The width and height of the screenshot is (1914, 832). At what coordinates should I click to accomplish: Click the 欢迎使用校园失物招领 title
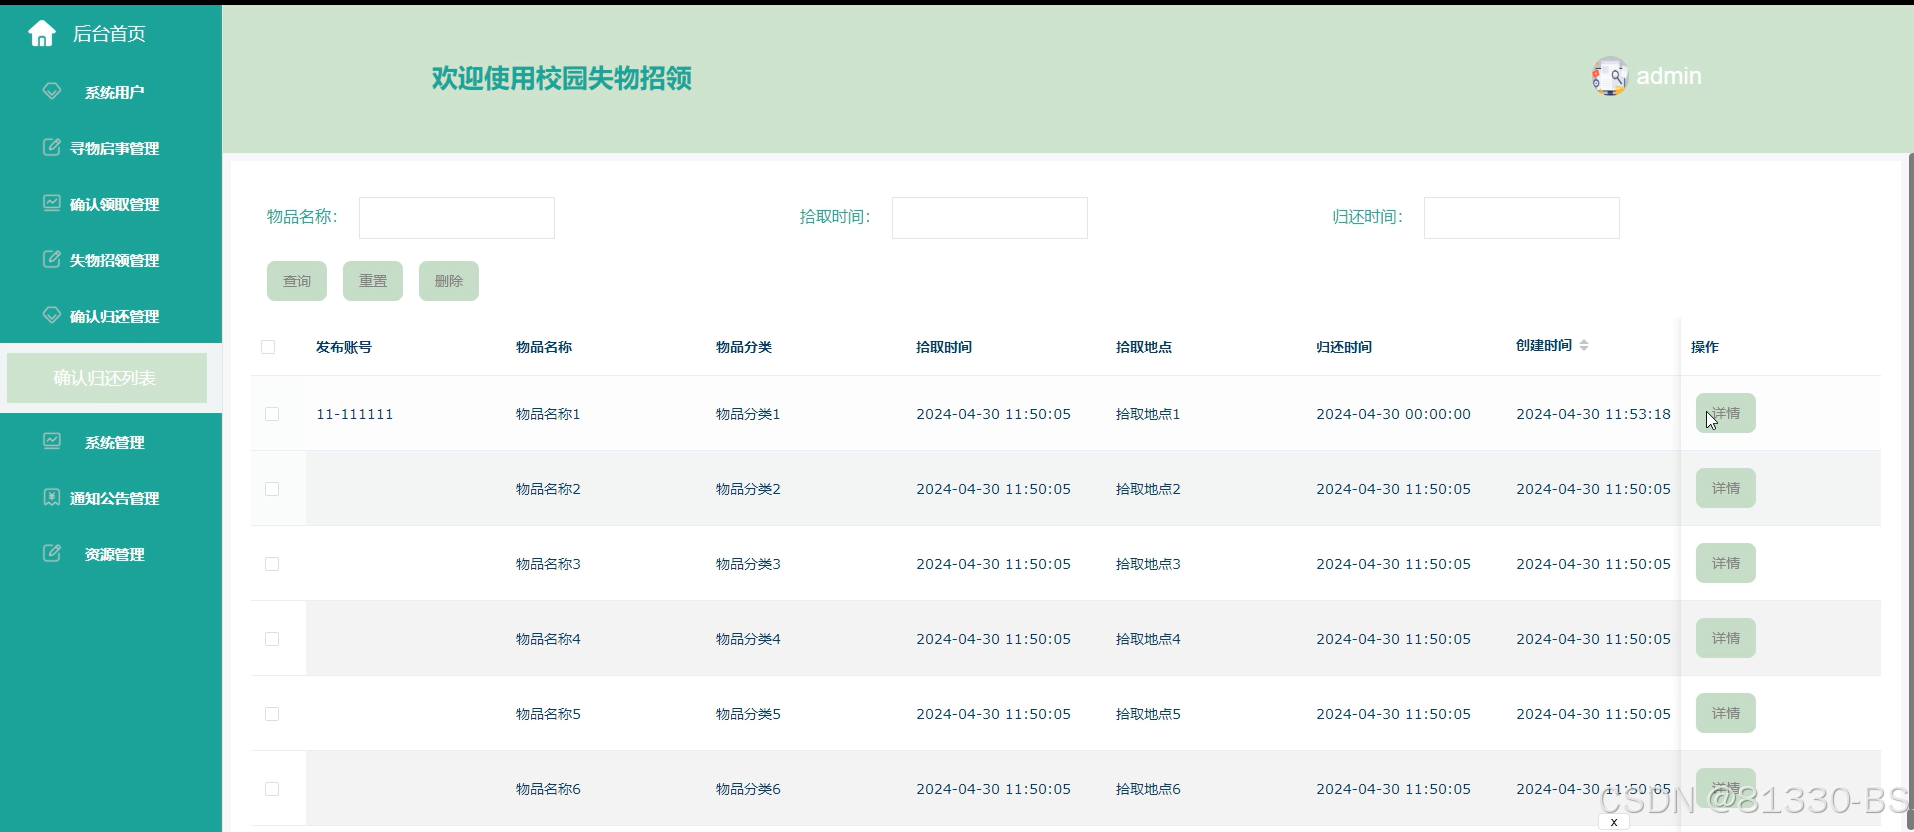[562, 78]
